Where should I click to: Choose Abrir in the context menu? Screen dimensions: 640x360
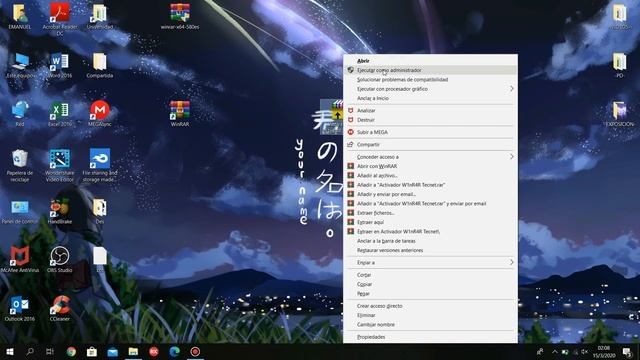431,60
